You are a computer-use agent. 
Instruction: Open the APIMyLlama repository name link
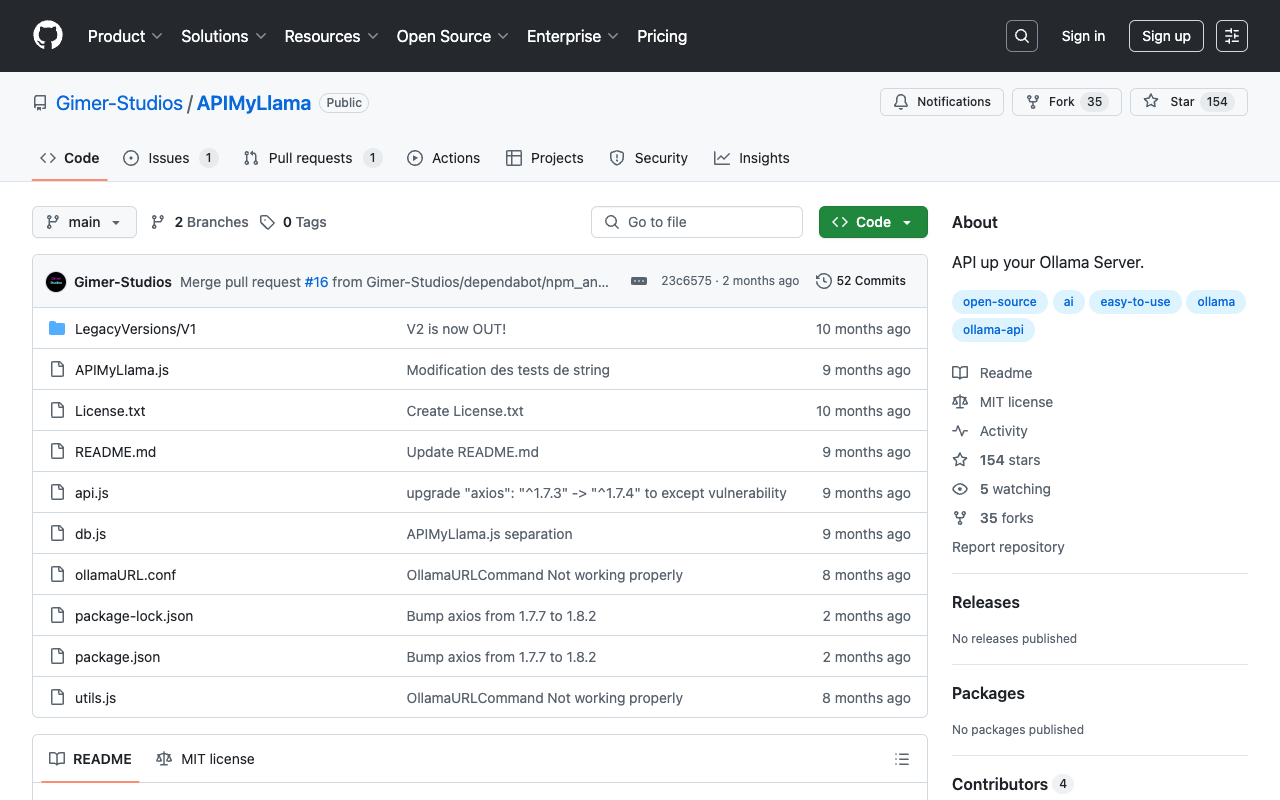pos(254,103)
